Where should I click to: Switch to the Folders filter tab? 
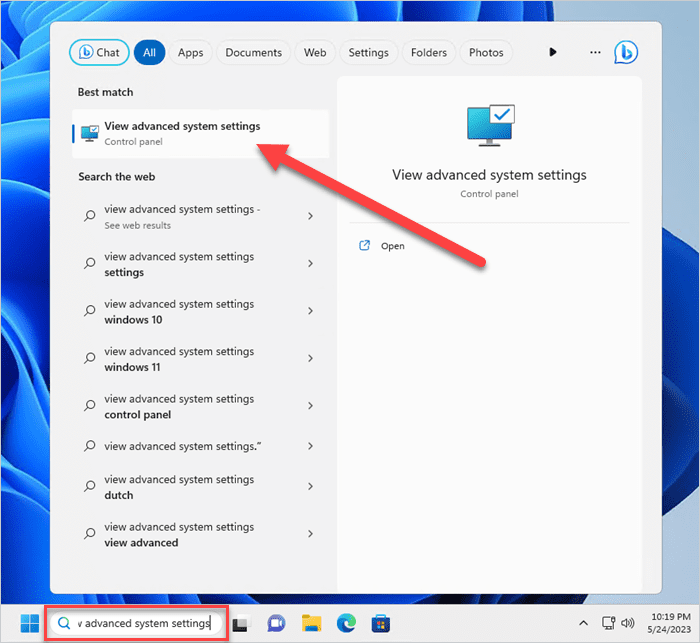[429, 53]
